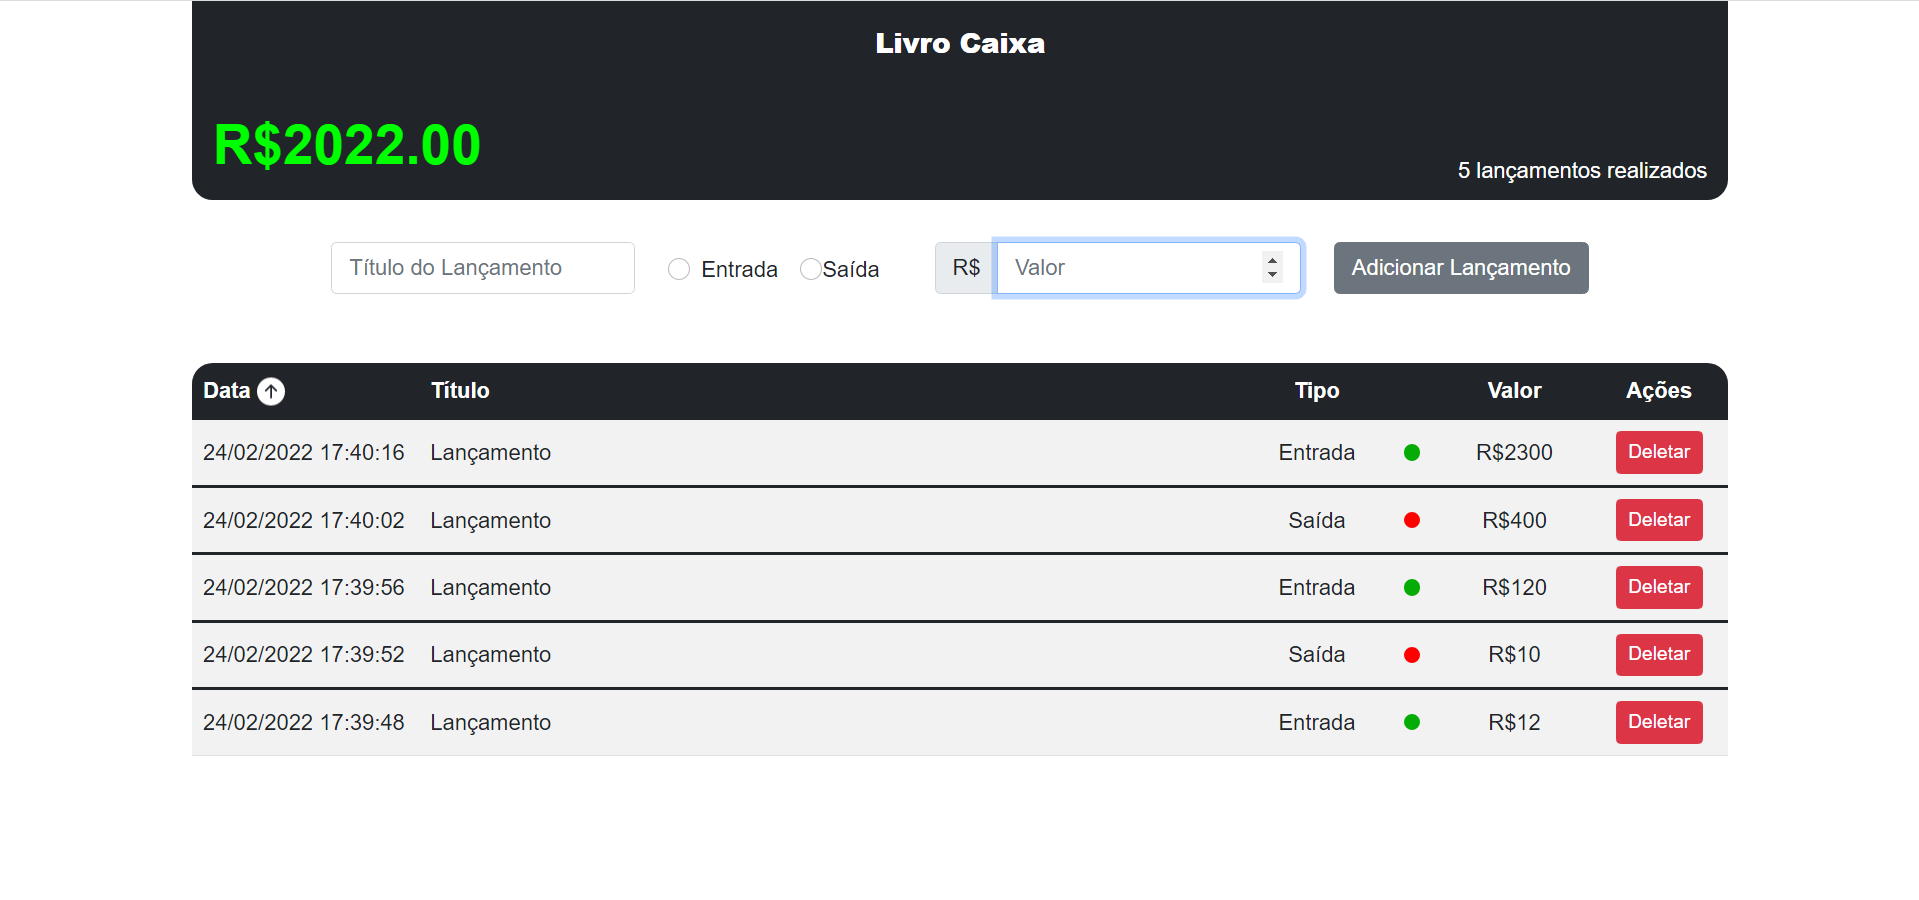Click the red status dot on the R$10 row

tap(1411, 655)
